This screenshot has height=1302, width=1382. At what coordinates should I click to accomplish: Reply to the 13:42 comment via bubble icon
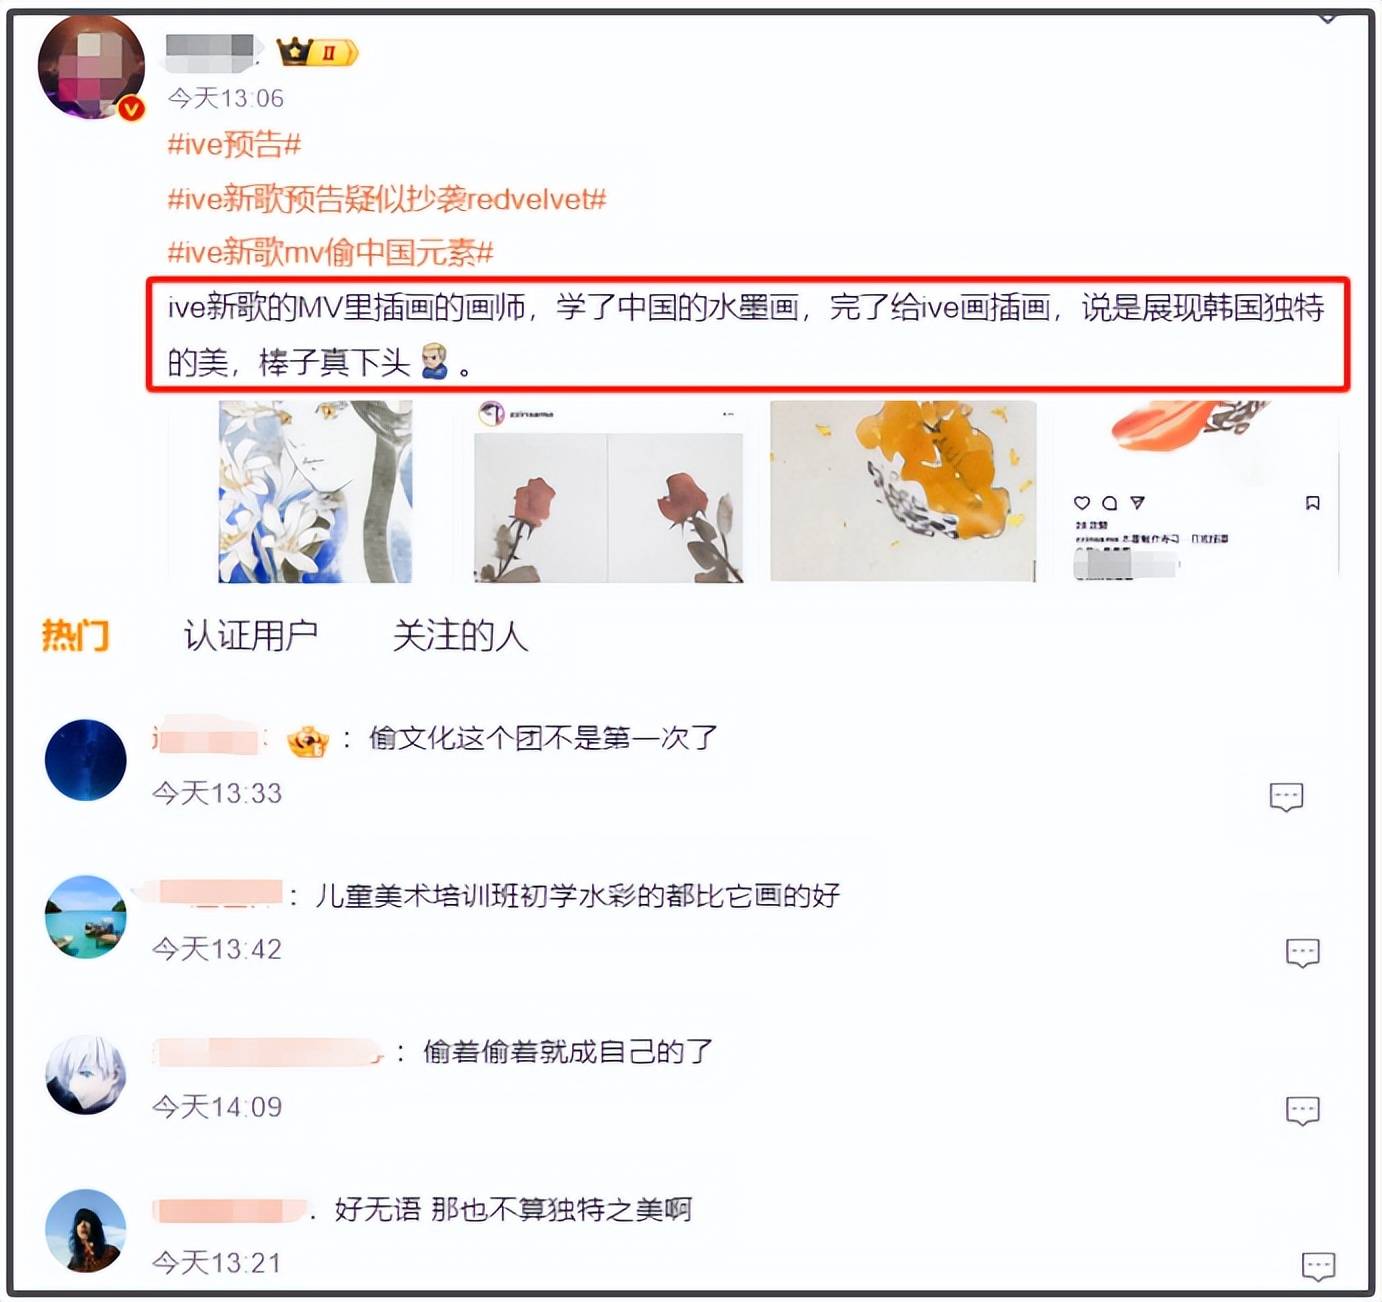click(x=1302, y=953)
